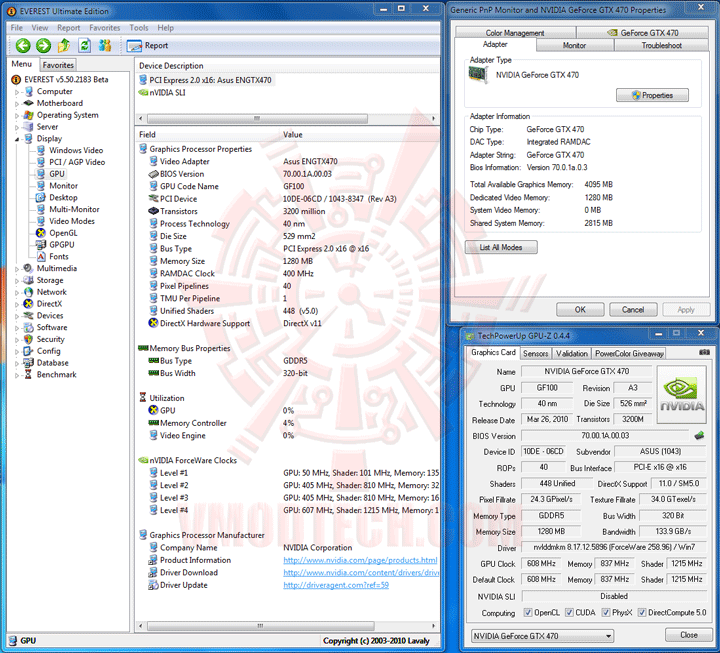Select PCI / AGP Video tree item

pyautogui.click(x=77, y=162)
